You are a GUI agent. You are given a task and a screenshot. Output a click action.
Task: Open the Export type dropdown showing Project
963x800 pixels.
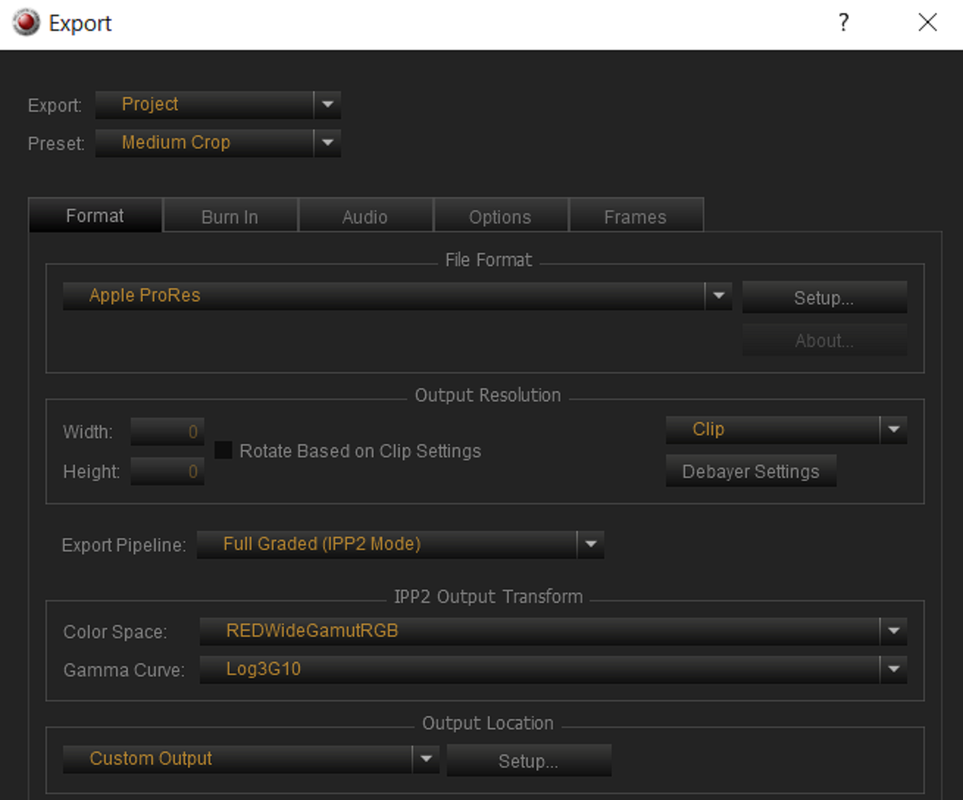point(218,105)
